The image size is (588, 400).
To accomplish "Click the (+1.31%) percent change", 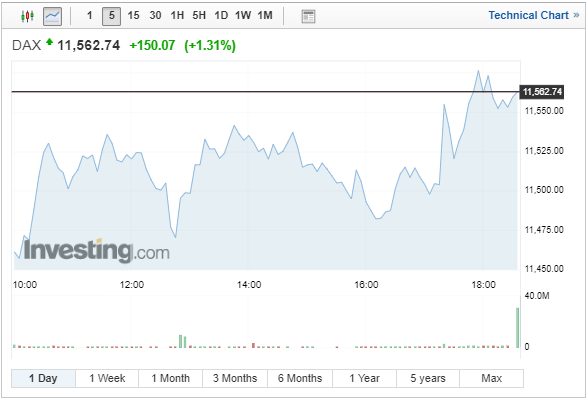I will (x=210, y=46).
